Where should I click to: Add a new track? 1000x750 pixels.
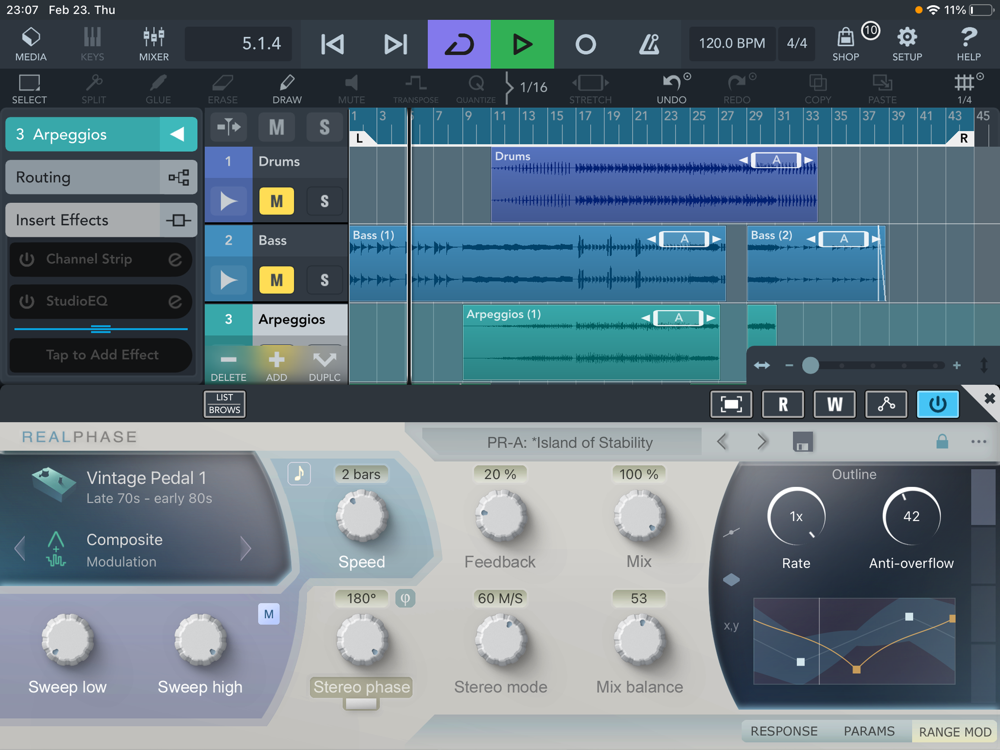tap(276, 366)
